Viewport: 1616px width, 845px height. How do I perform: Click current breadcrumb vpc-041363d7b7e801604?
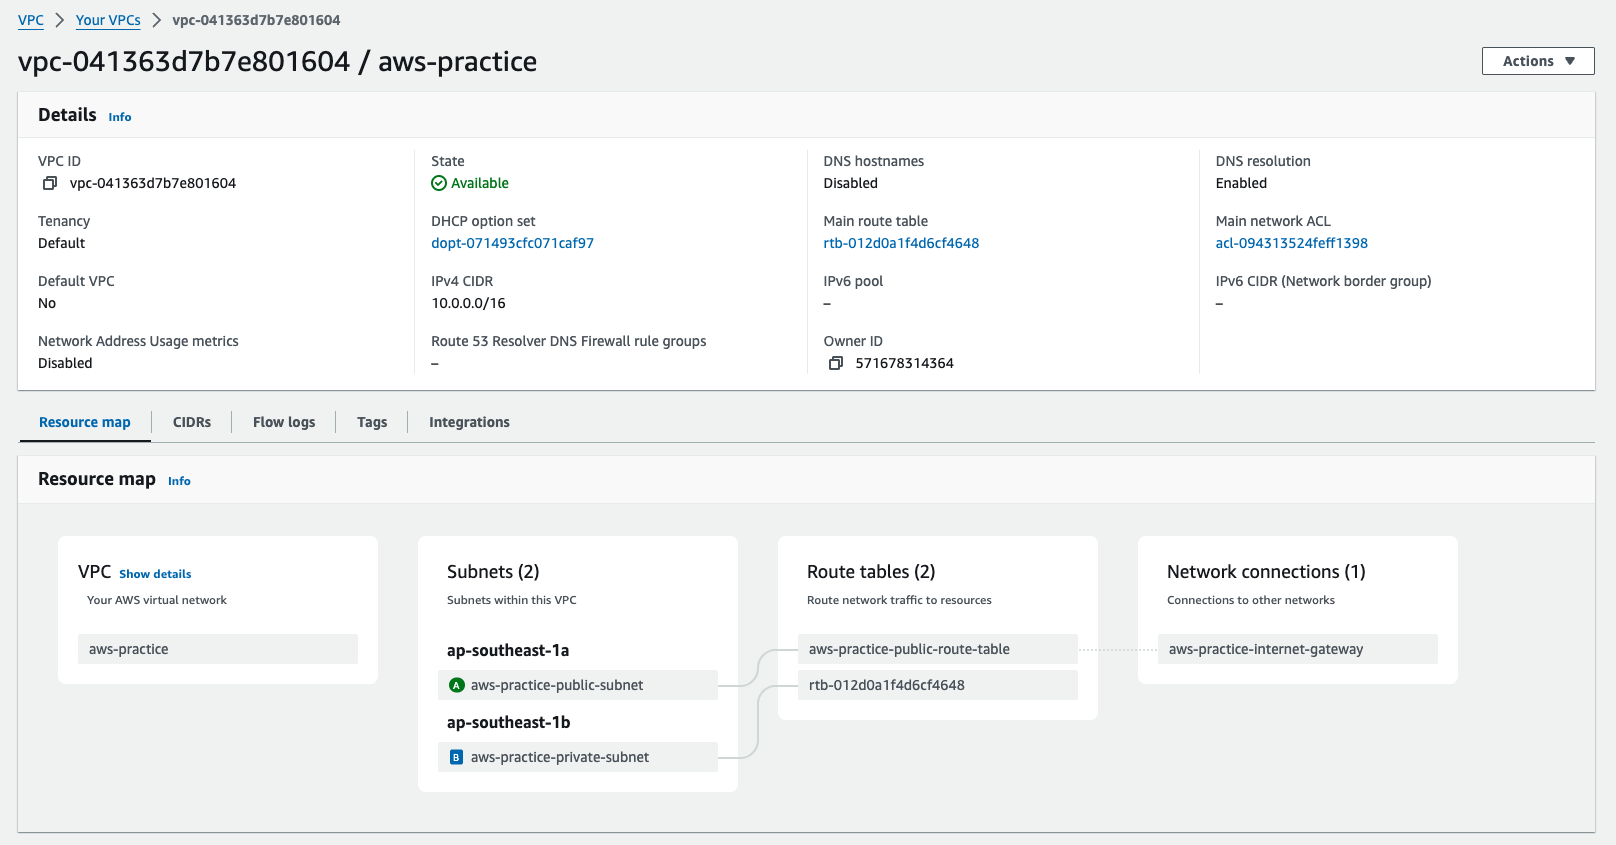pyautogui.click(x=256, y=20)
